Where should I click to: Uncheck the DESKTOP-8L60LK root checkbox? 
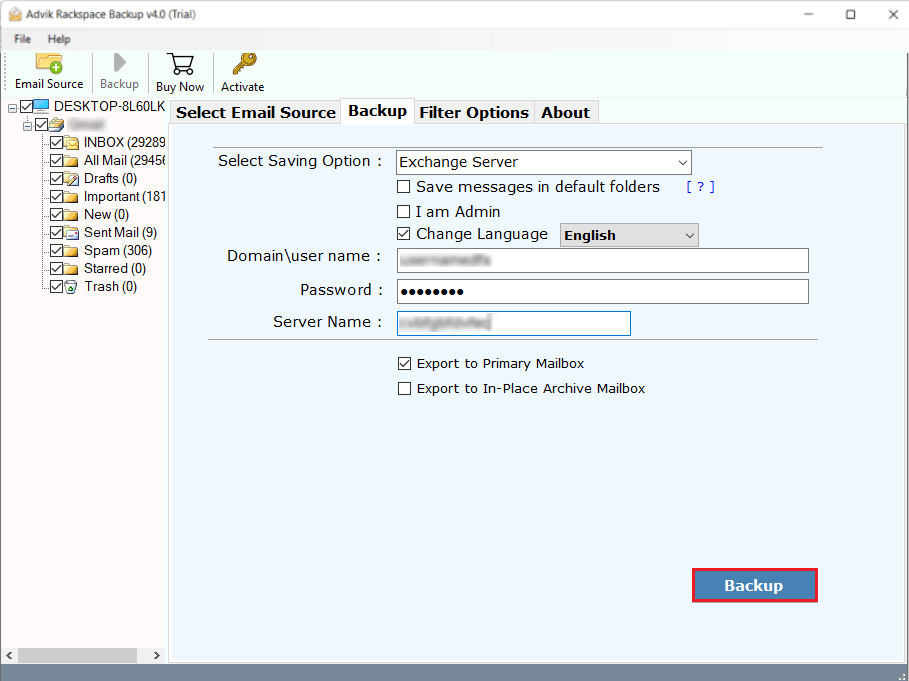point(27,106)
